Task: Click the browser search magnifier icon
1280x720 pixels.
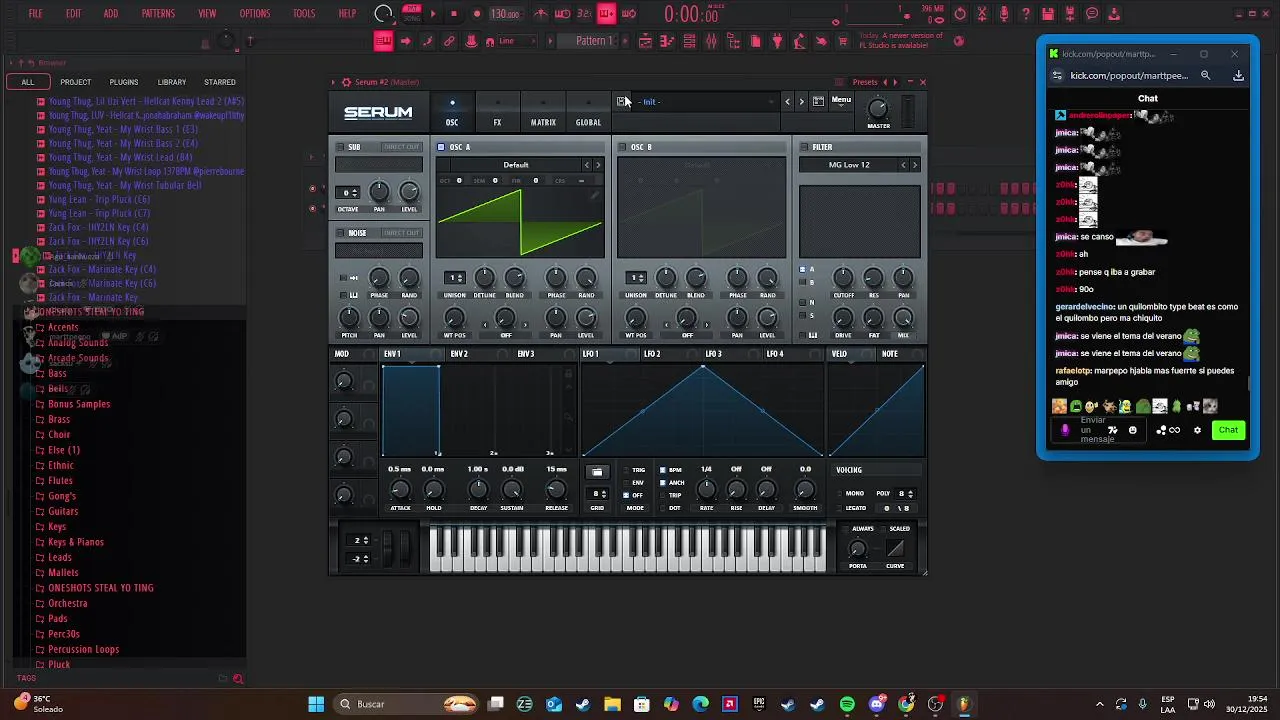Action: click(238, 679)
